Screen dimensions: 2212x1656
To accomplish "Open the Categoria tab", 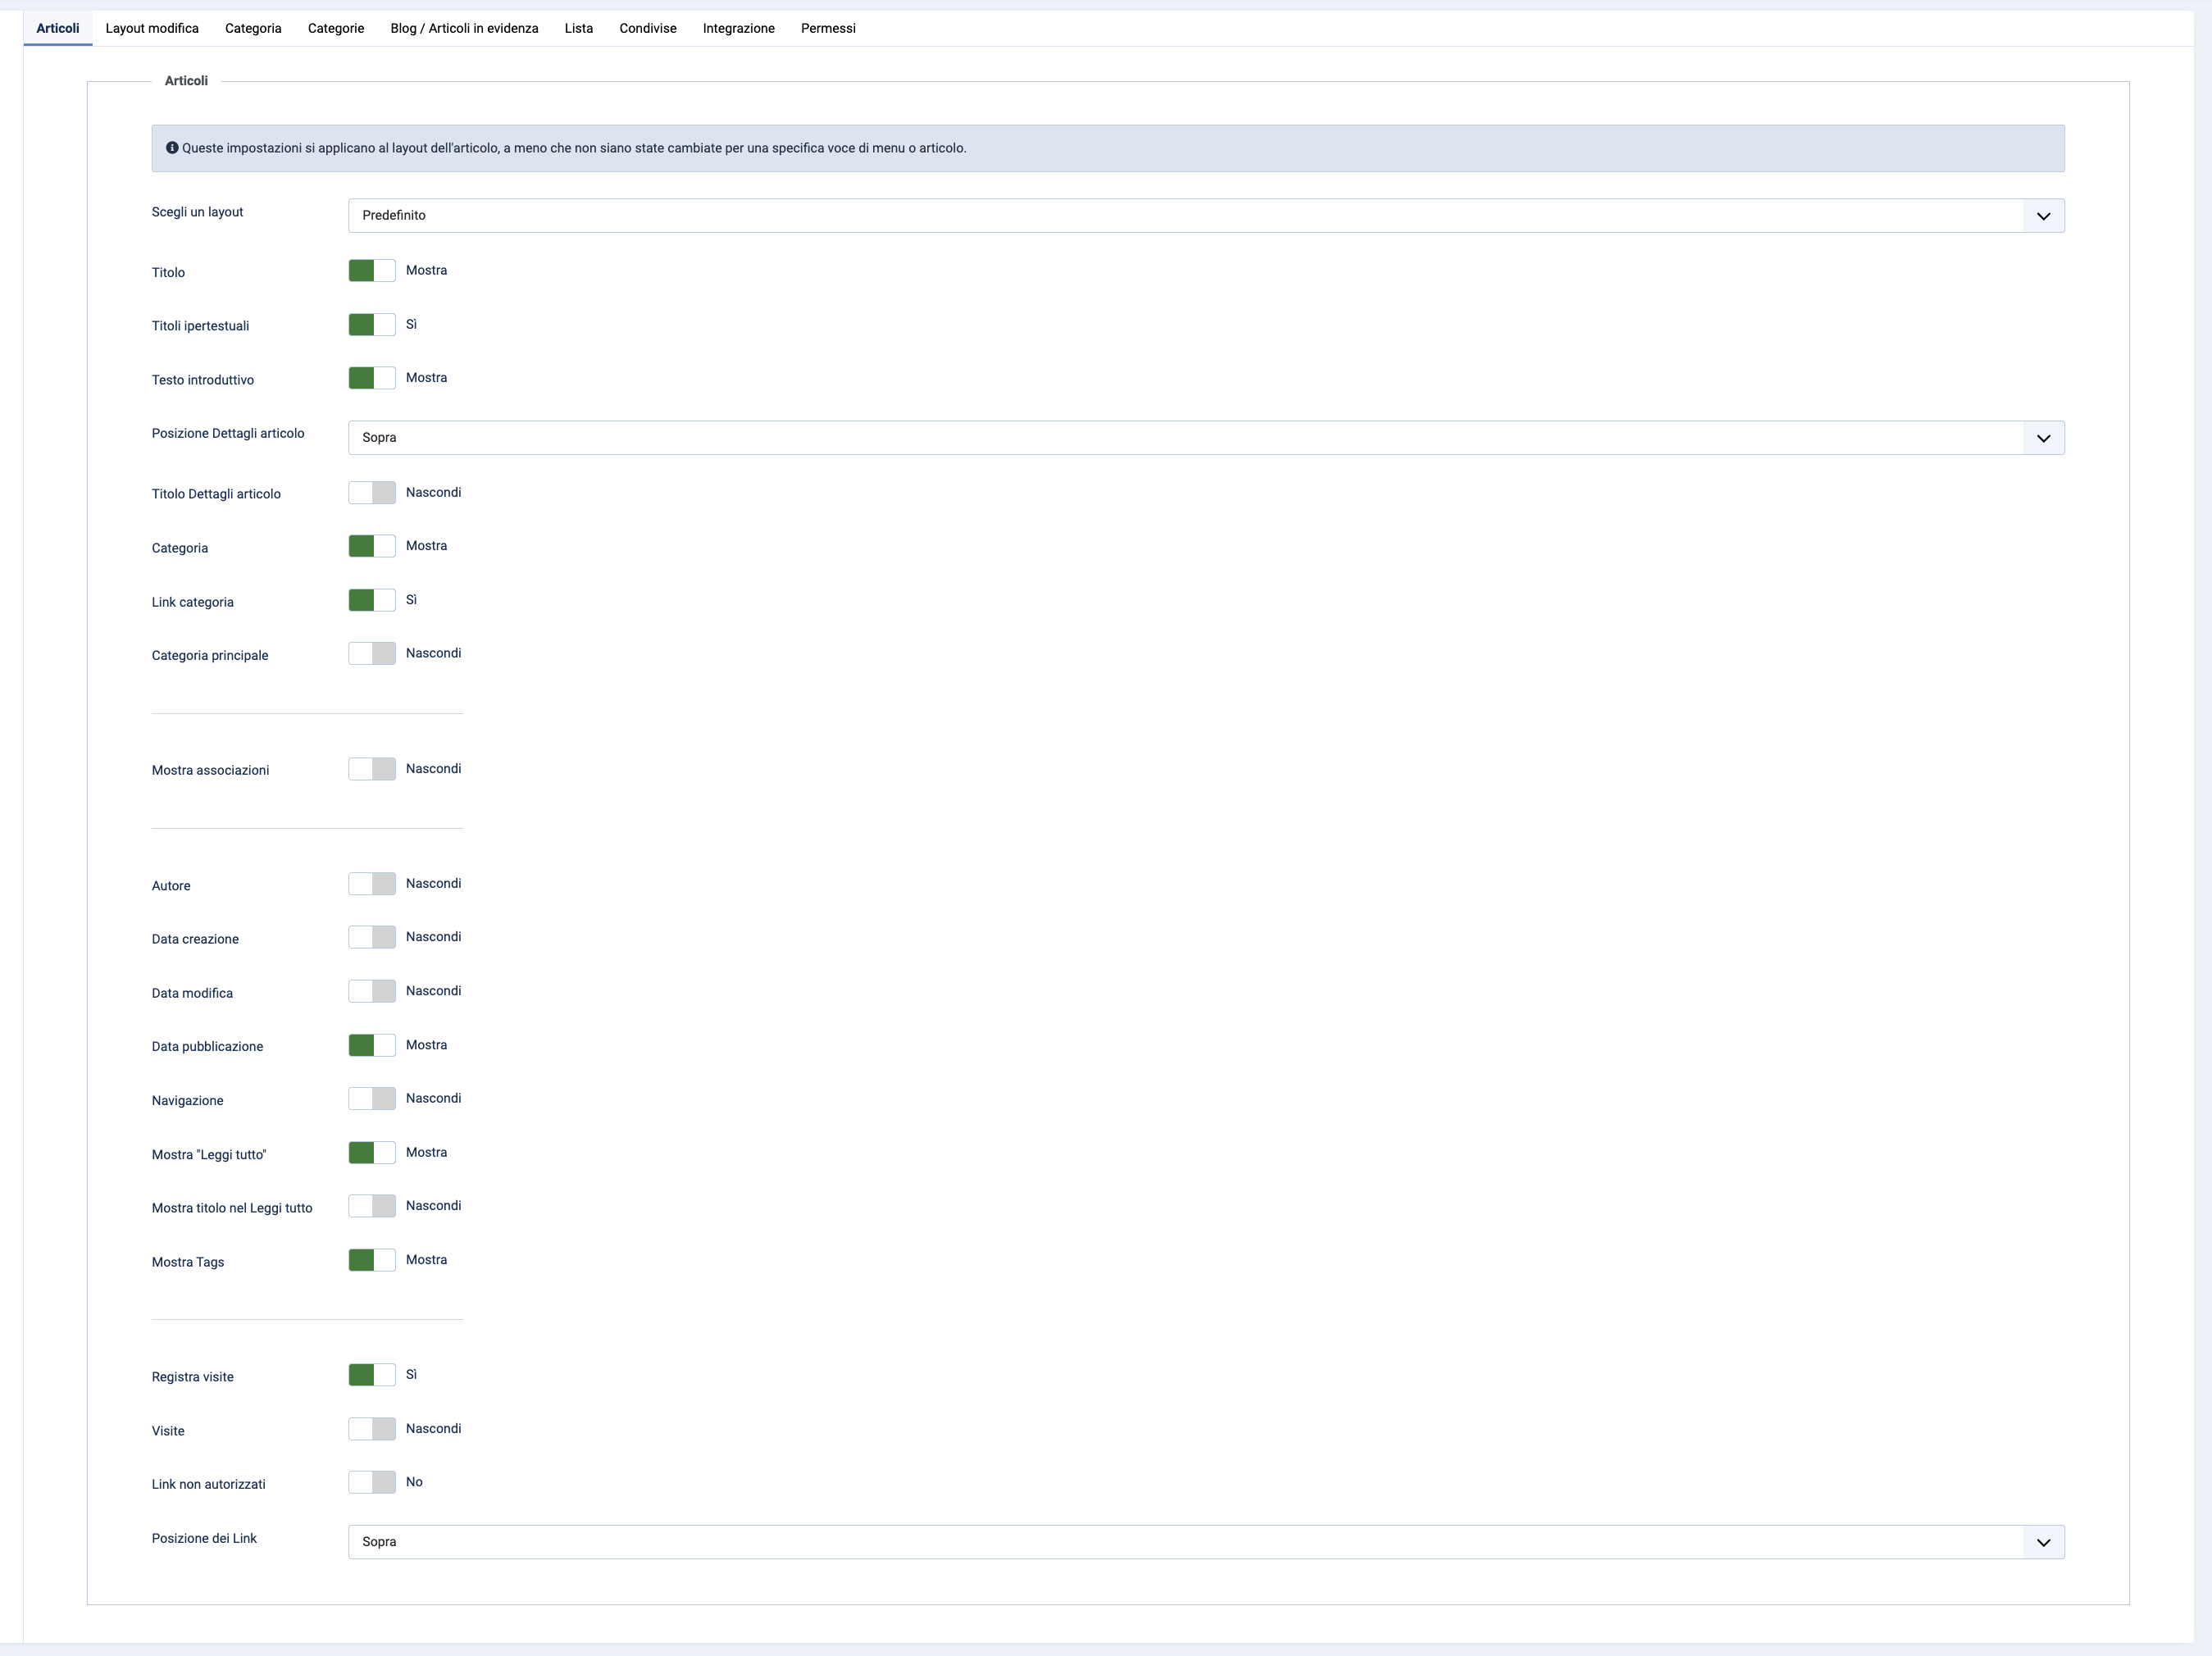I will [253, 28].
